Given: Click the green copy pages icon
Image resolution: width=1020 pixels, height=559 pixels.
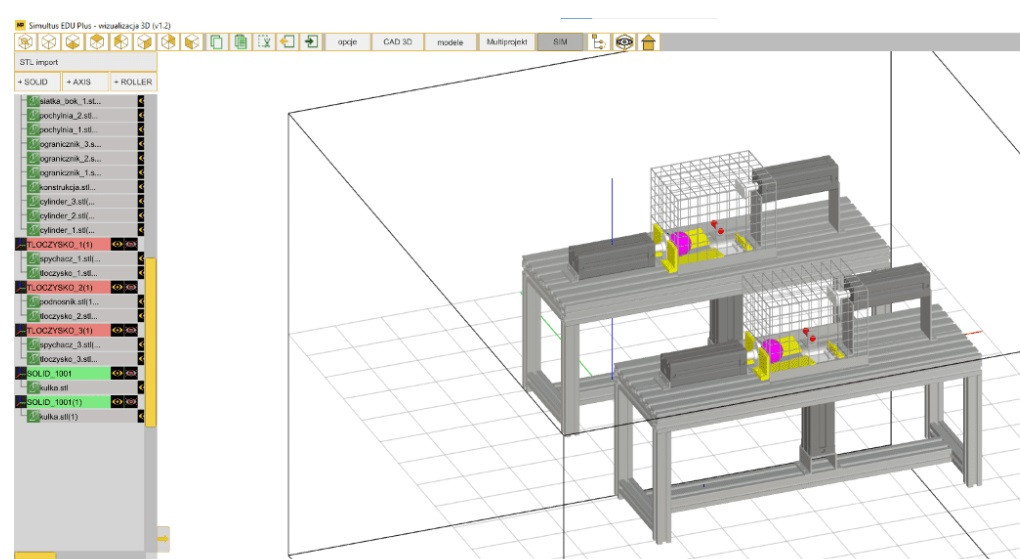Looking at the screenshot, I should pyautogui.click(x=216, y=42).
